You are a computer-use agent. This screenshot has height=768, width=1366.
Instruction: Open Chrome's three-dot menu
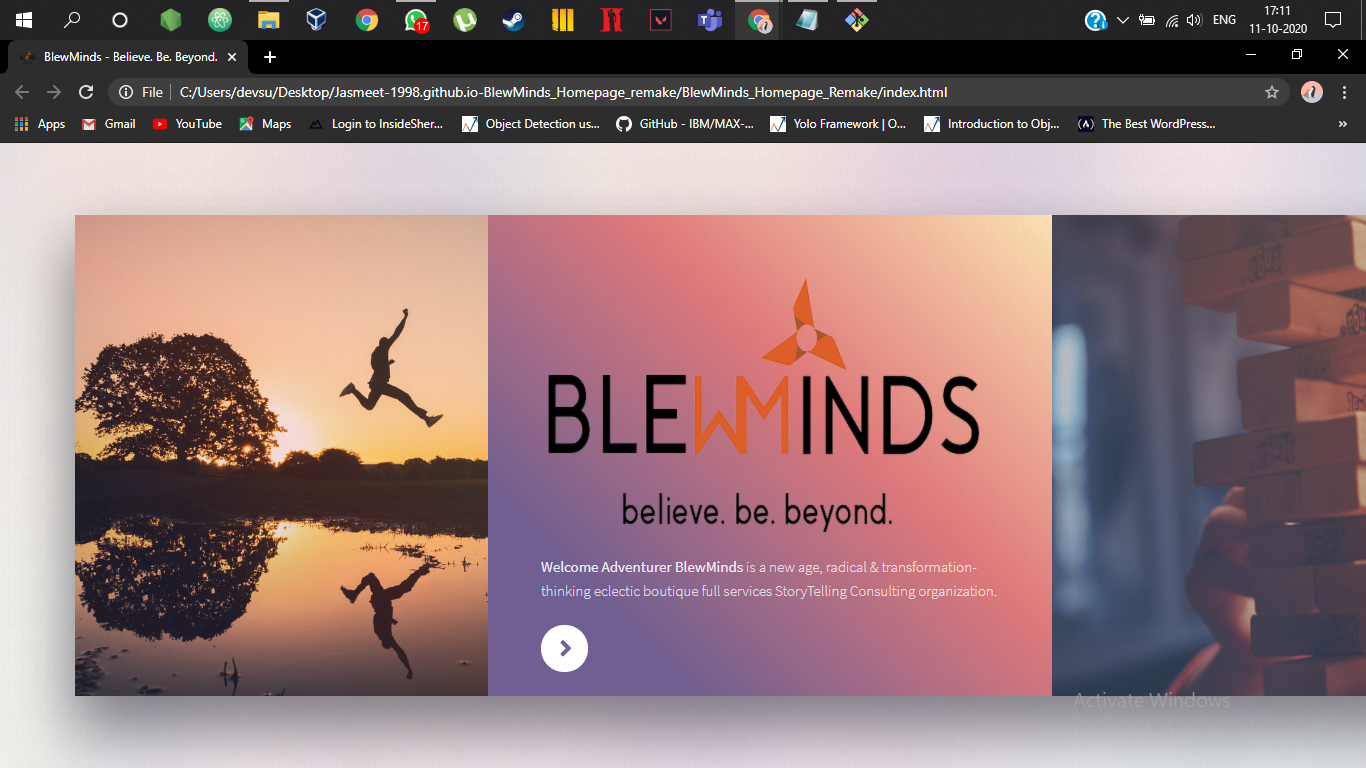tap(1344, 92)
